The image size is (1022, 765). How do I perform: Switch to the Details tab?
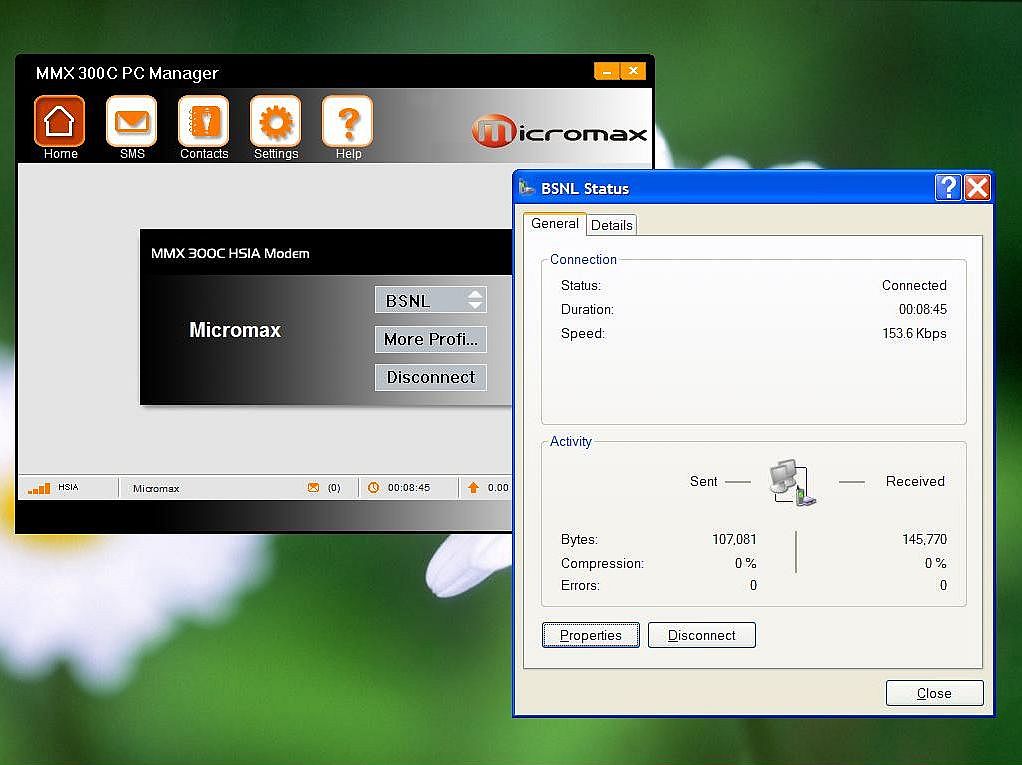[x=611, y=225]
